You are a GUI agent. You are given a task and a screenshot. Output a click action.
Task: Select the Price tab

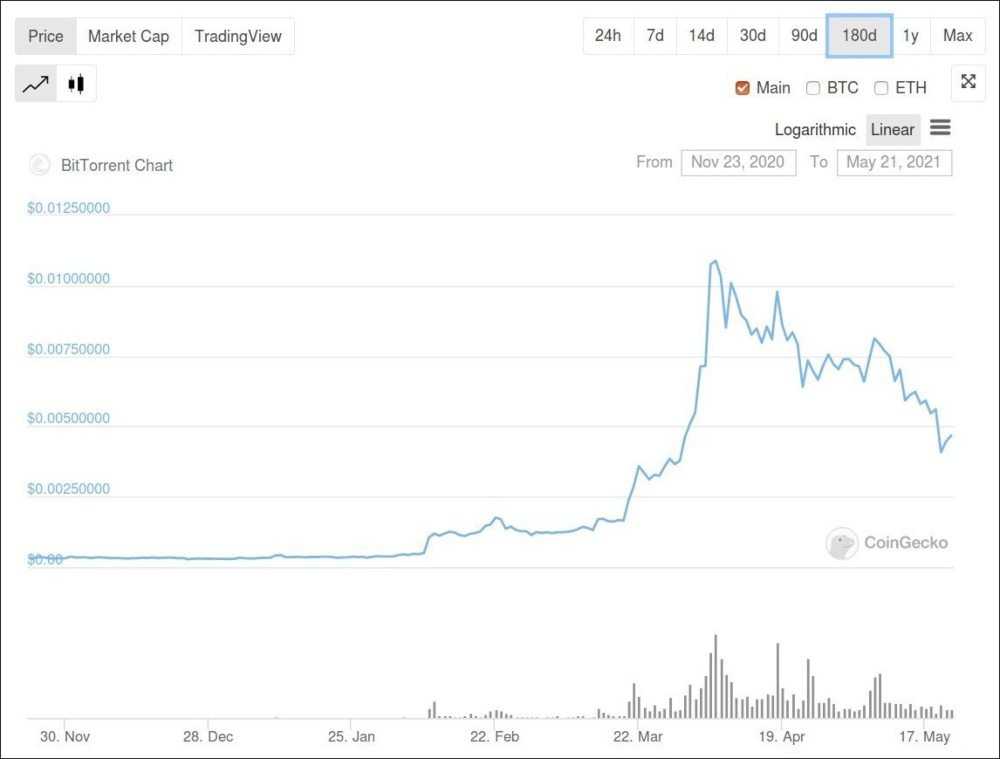(x=46, y=36)
